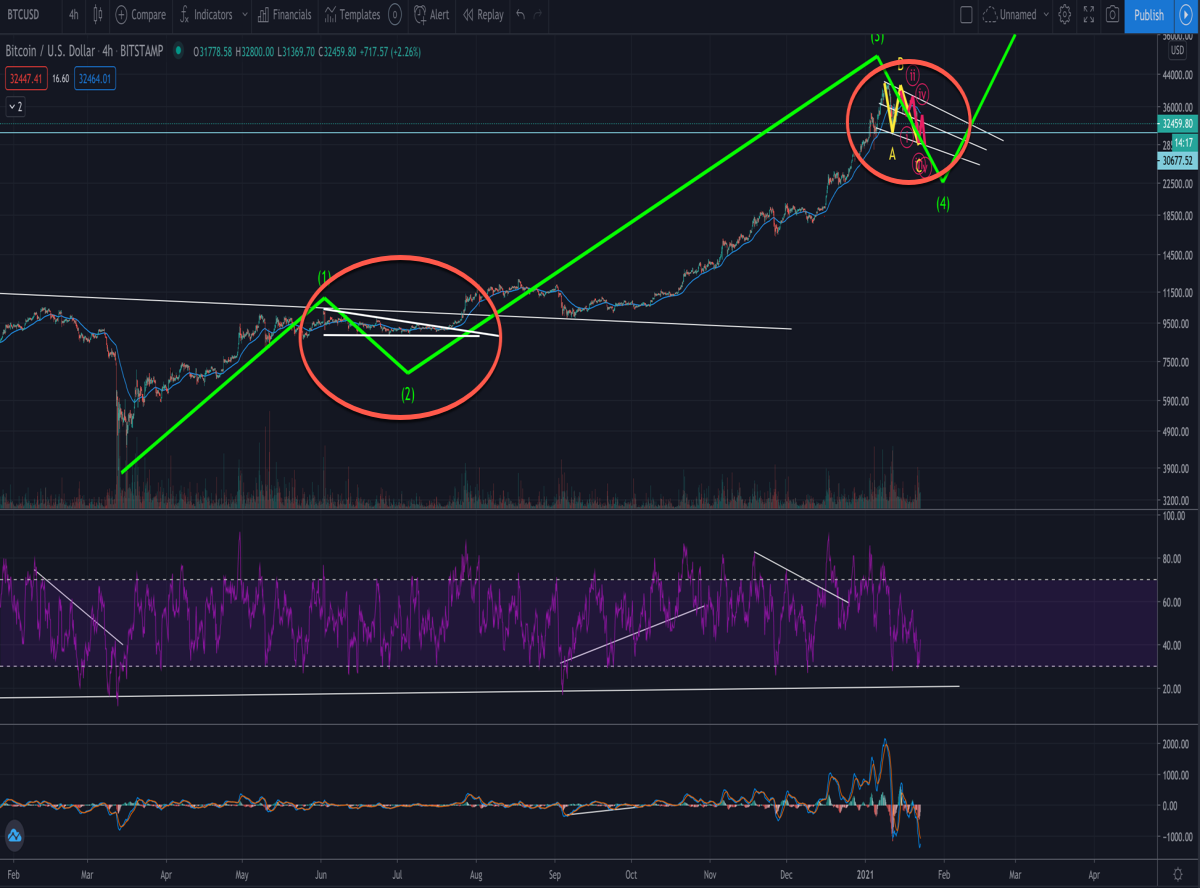Open the Unnamed layout cloud save
This screenshot has width=1200, height=888.
(x=1011, y=15)
